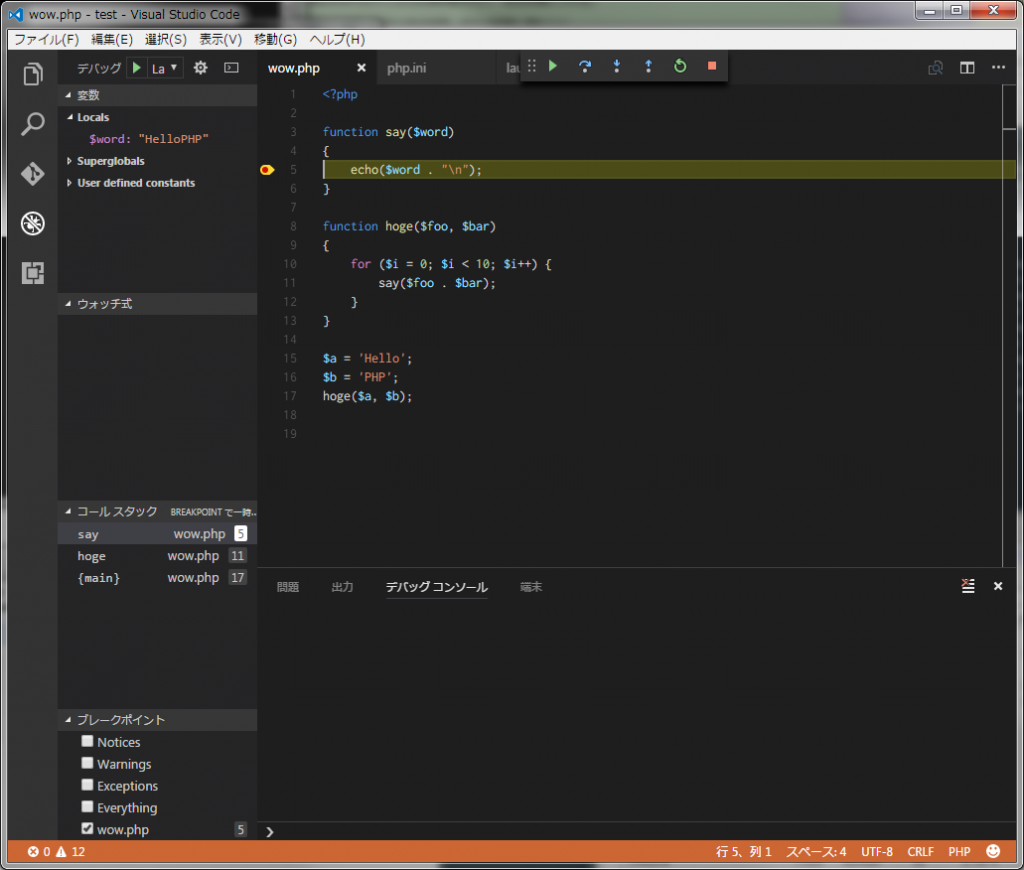Close the bottom panel
This screenshot has width=1024, height=870.
(x=998, y=586)
